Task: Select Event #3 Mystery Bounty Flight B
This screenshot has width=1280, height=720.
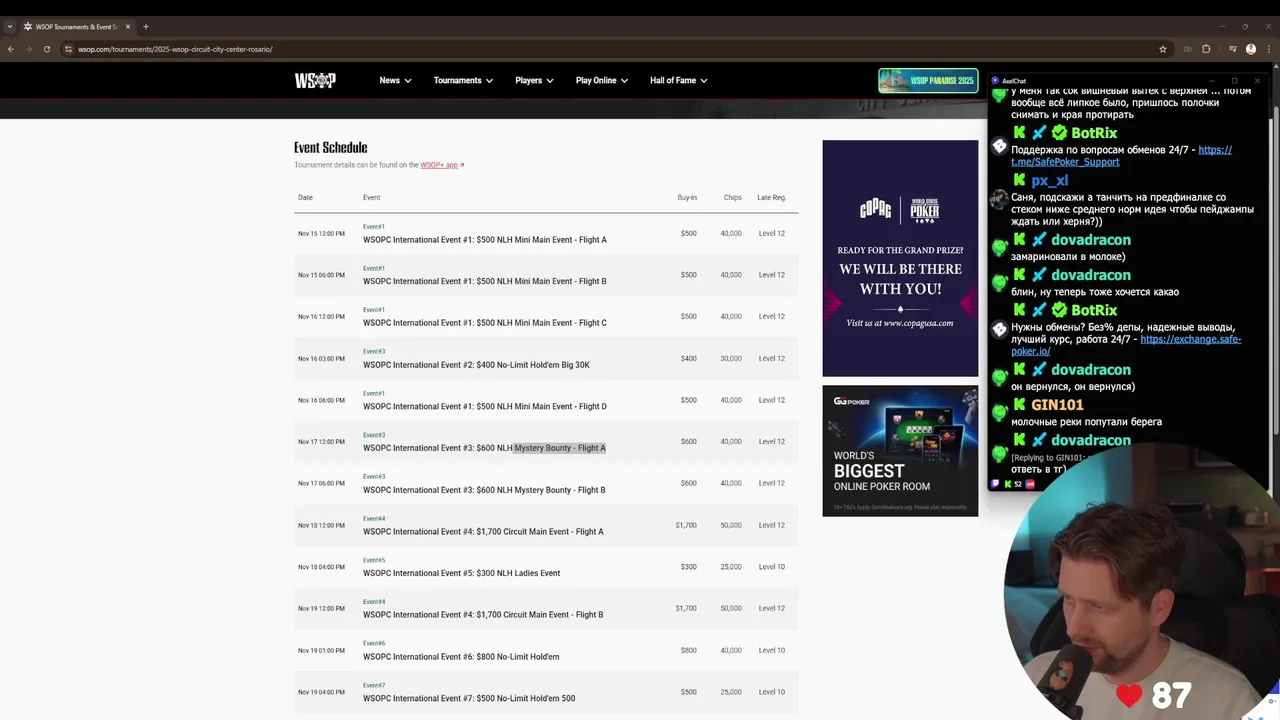Action: (546, 484)
